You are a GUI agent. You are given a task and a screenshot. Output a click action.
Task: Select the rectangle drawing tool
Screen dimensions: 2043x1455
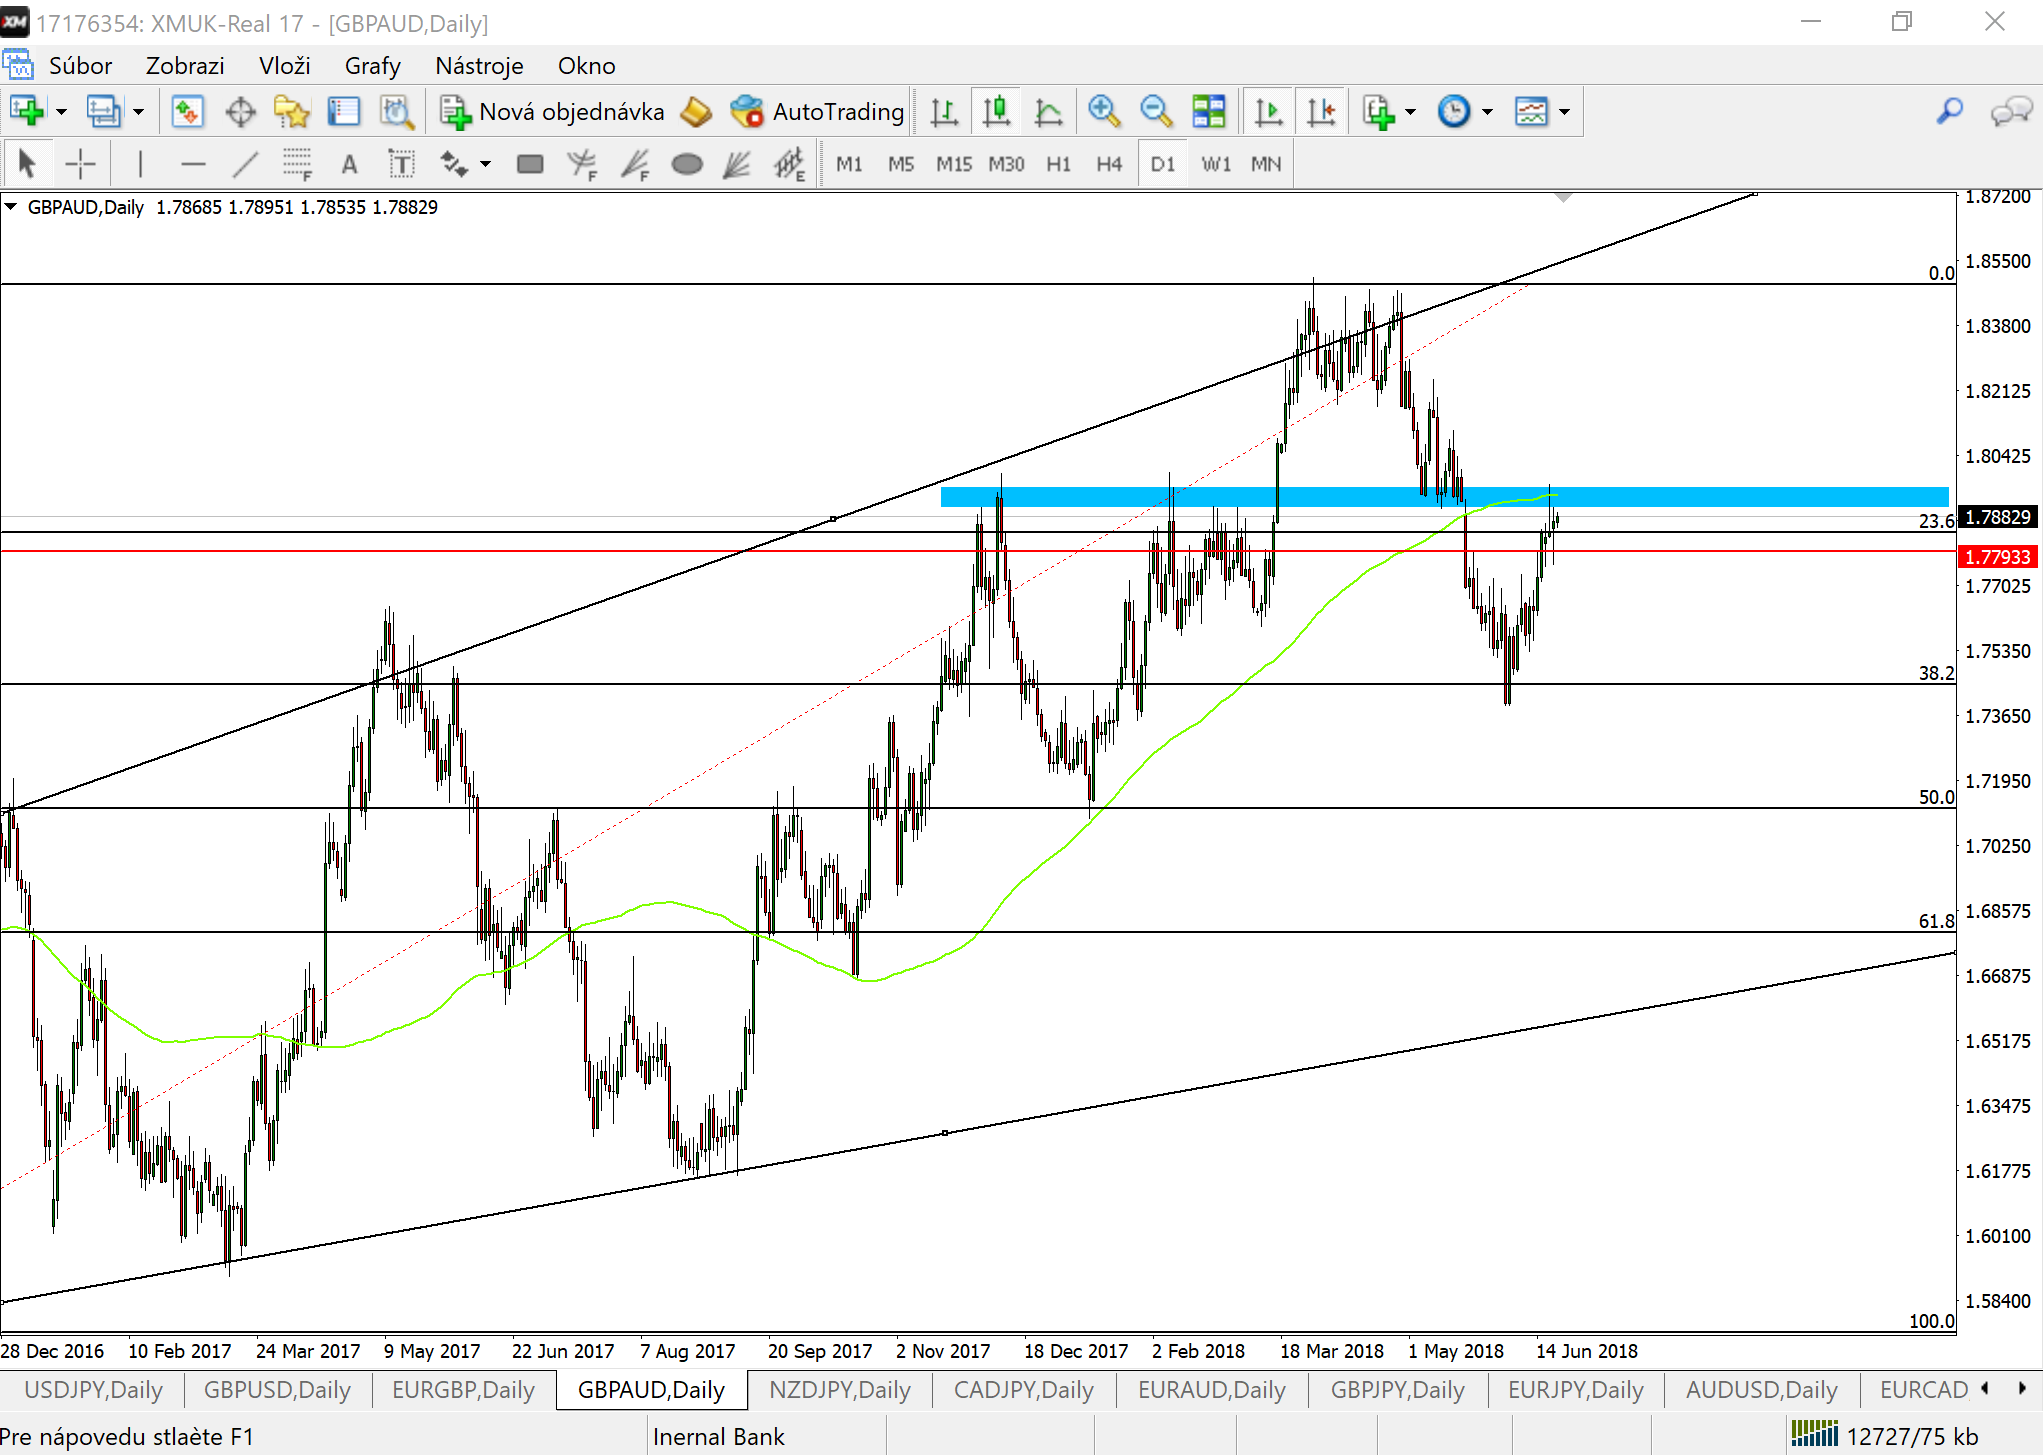click(530, 163)
